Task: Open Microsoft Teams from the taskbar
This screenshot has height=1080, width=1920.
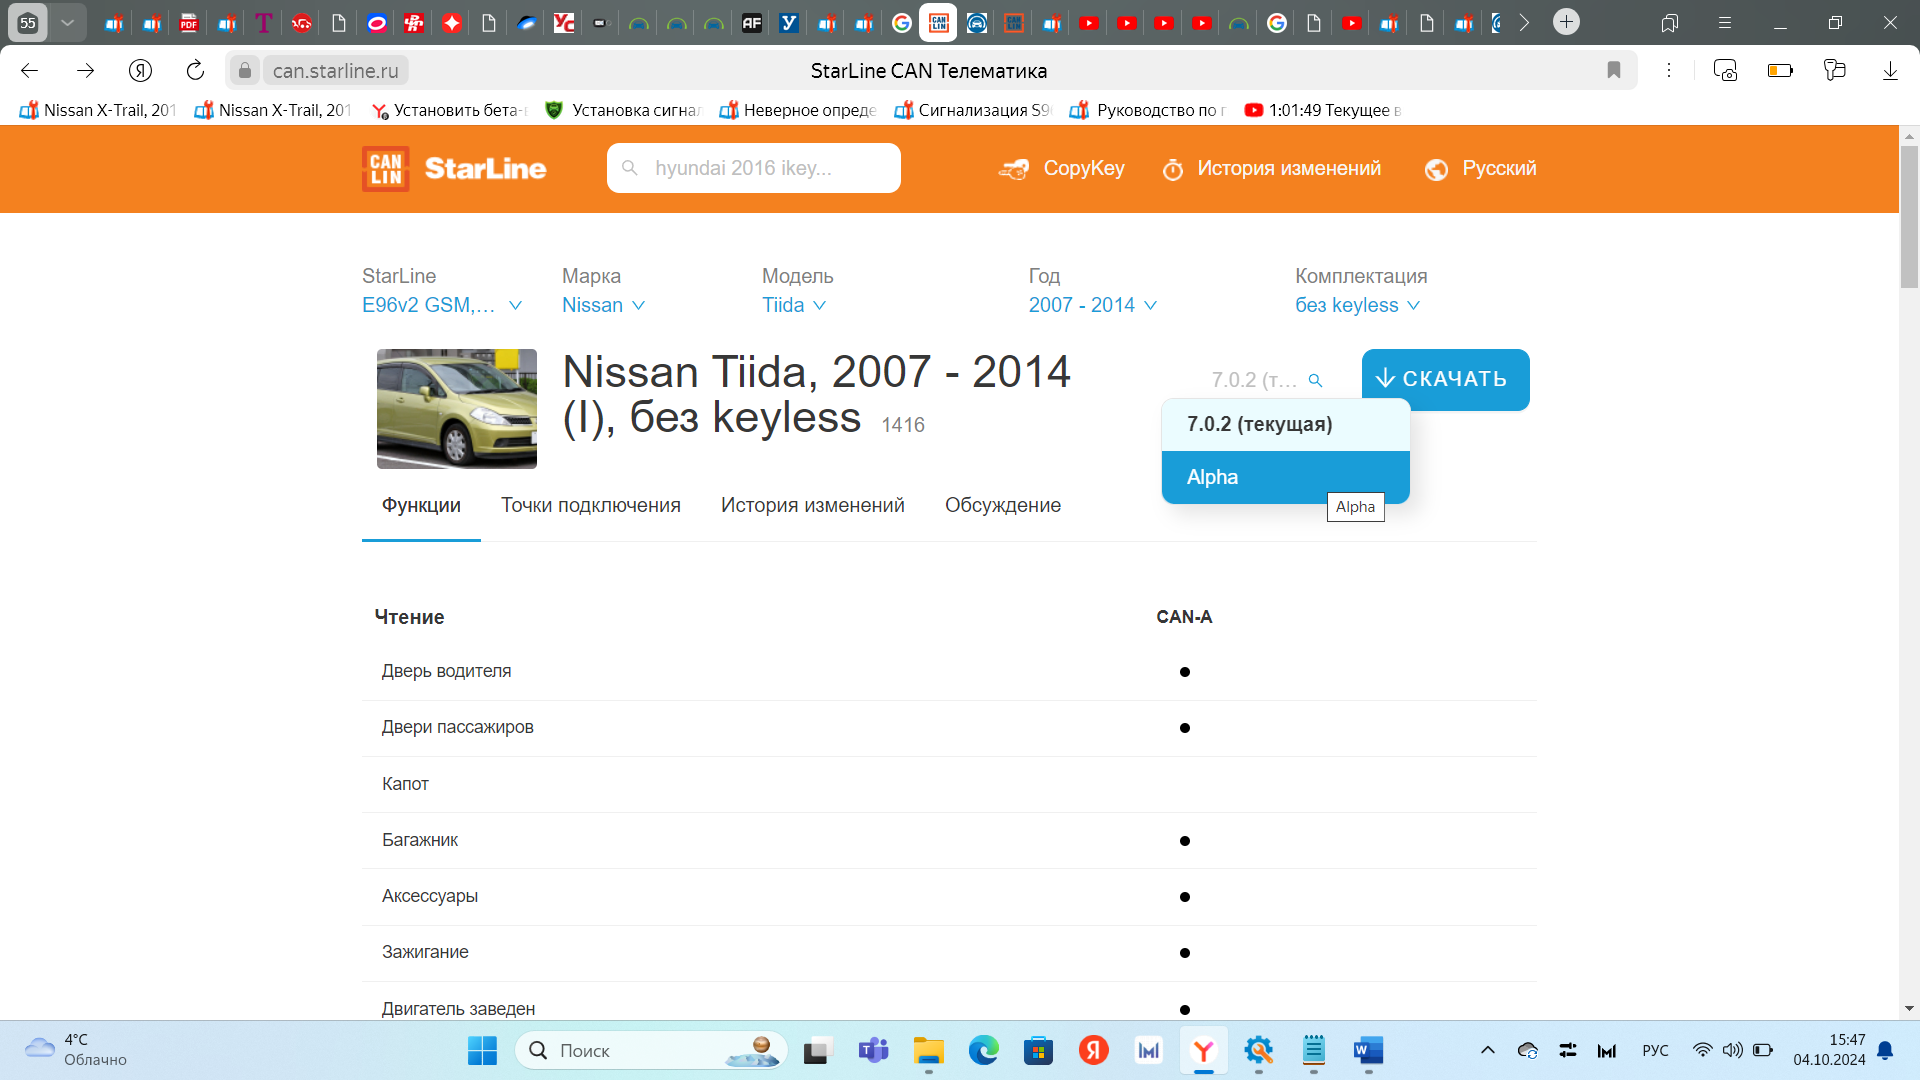Action: tap(873, 1050)
